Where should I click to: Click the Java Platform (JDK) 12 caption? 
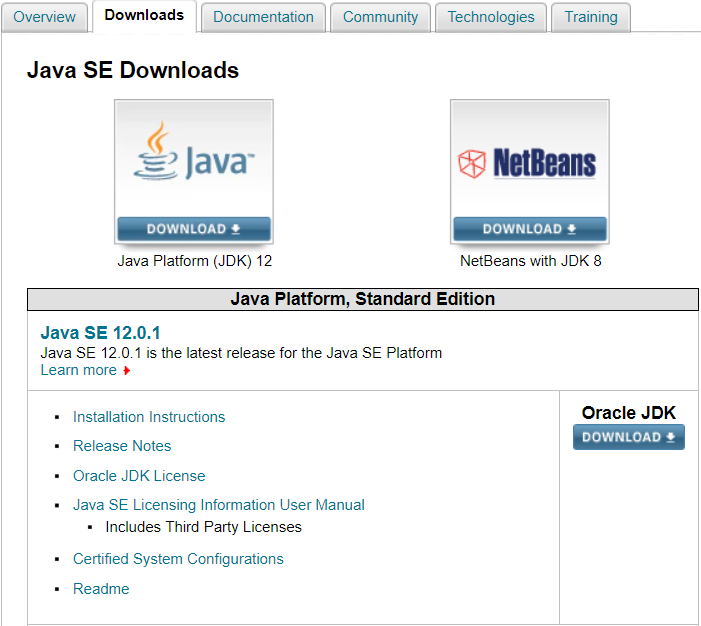coord(194,261)
